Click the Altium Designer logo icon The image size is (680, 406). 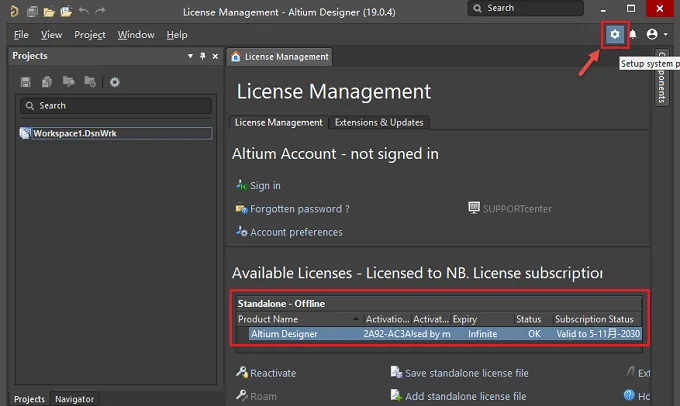(x=14, y=11)
